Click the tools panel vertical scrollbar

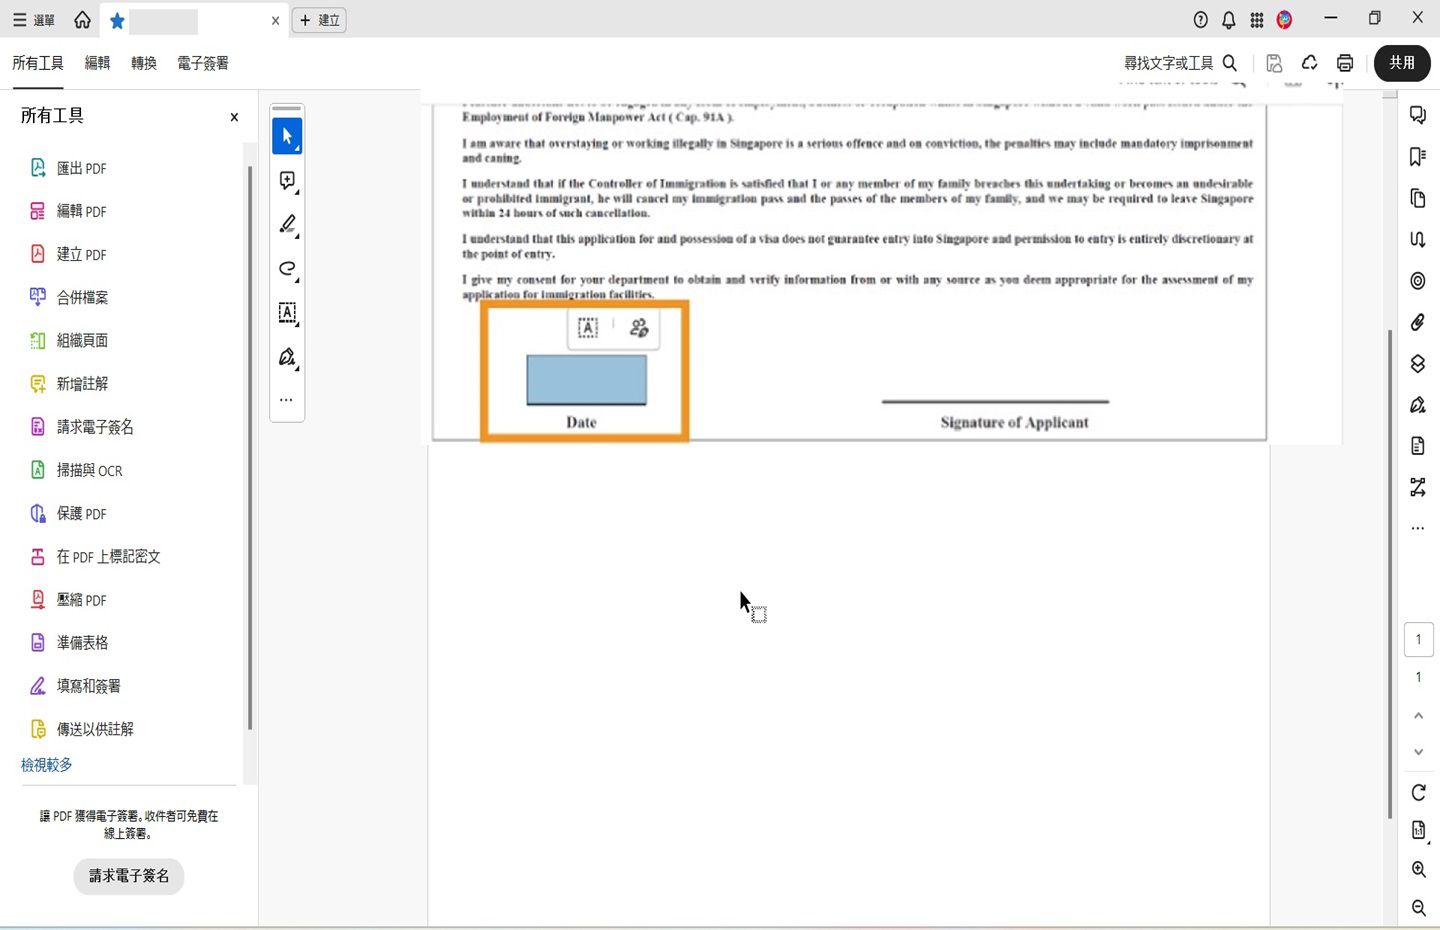click(250, 447)
